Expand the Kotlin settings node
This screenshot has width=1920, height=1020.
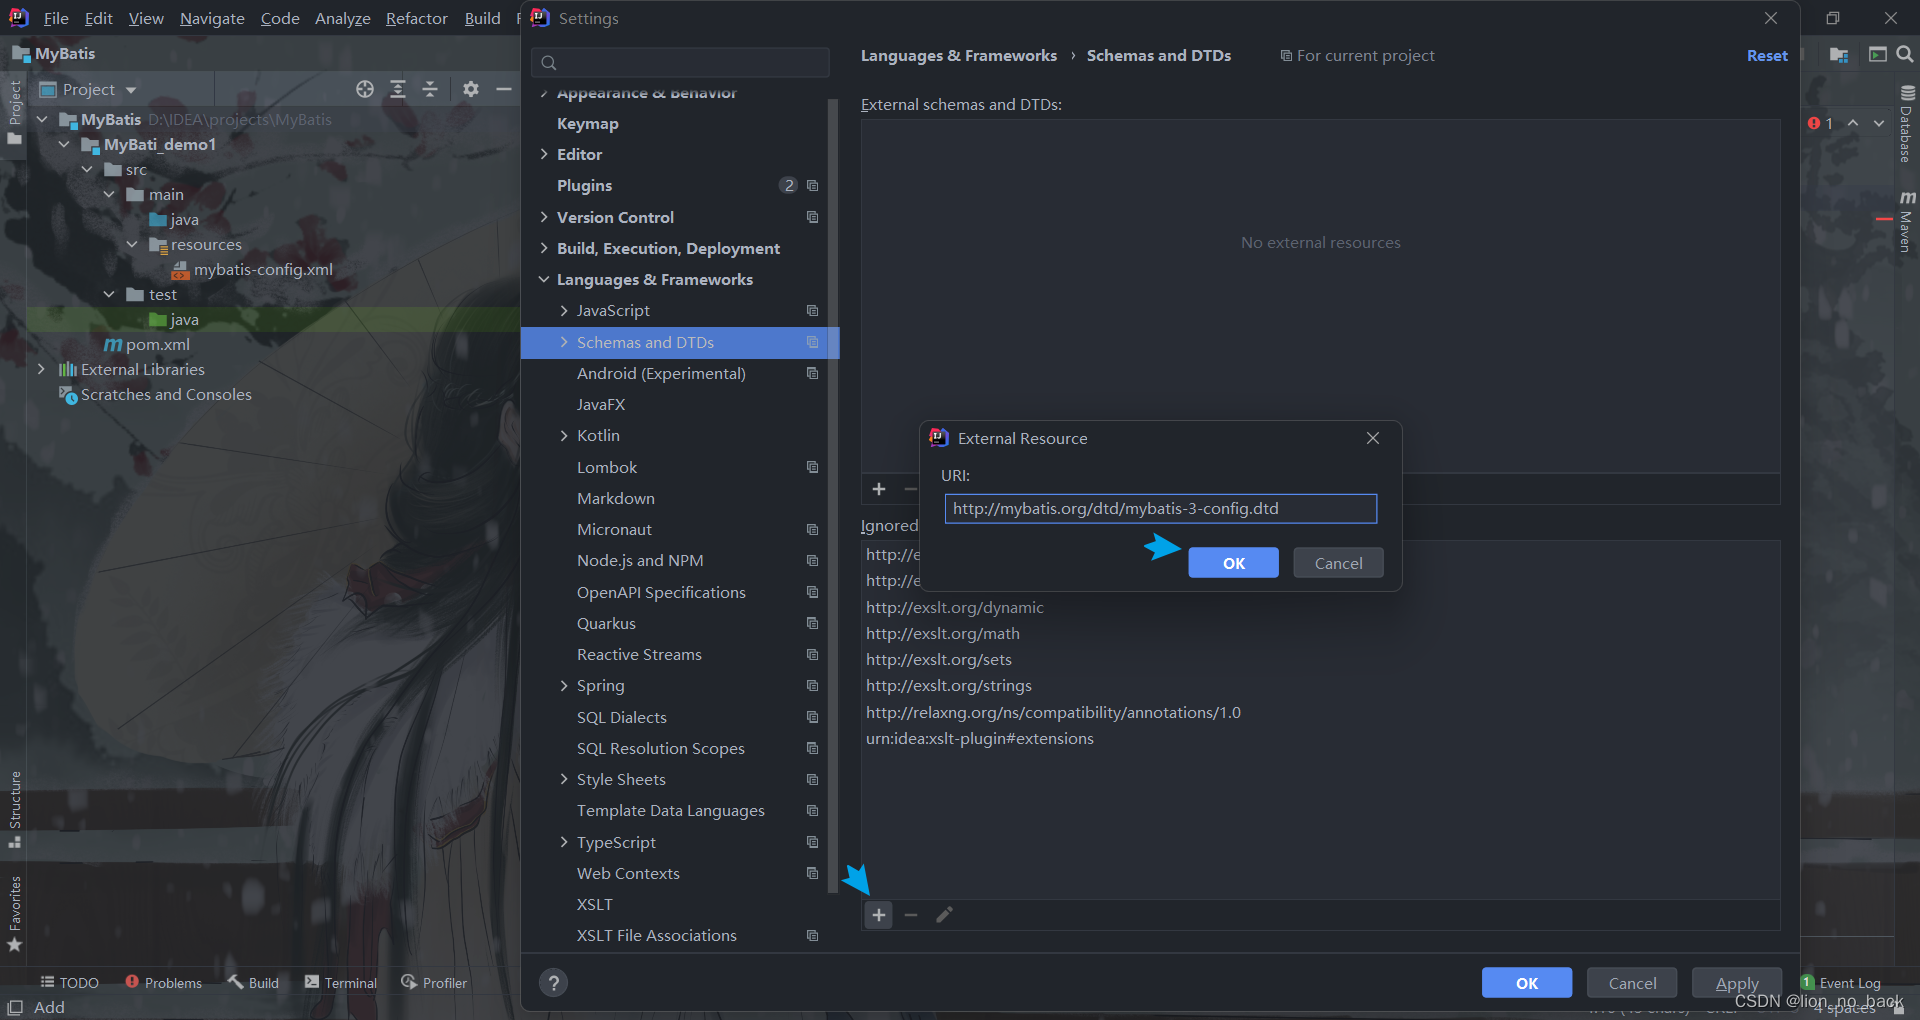564,436
